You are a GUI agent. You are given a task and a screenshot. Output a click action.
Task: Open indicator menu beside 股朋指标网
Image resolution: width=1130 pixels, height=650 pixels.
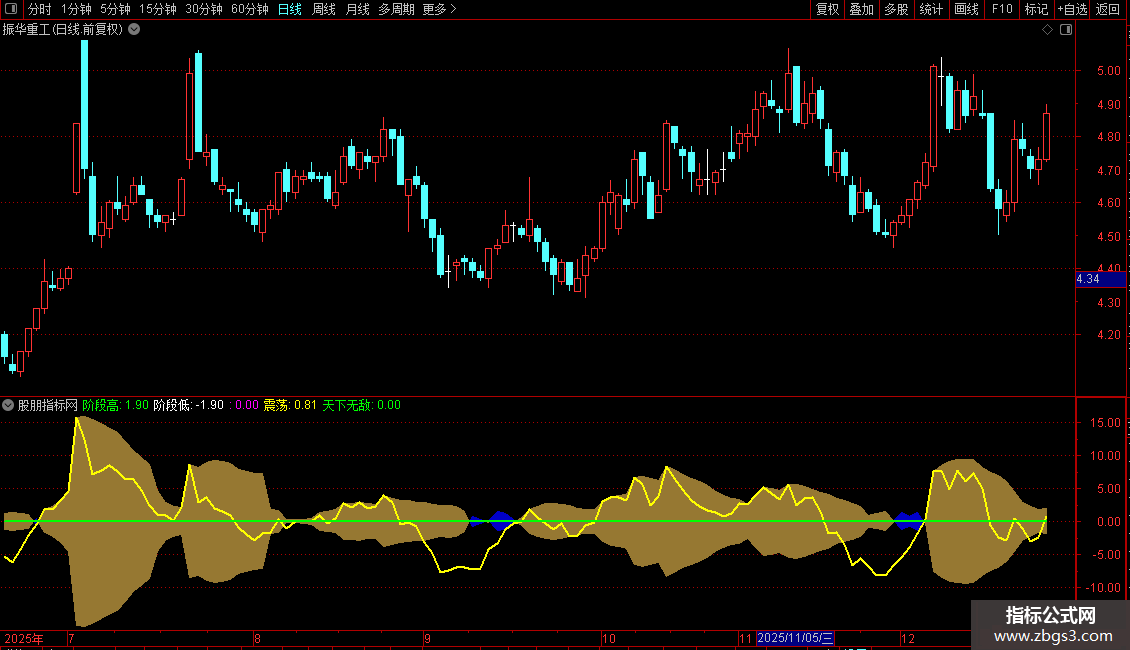coord(8,405)
